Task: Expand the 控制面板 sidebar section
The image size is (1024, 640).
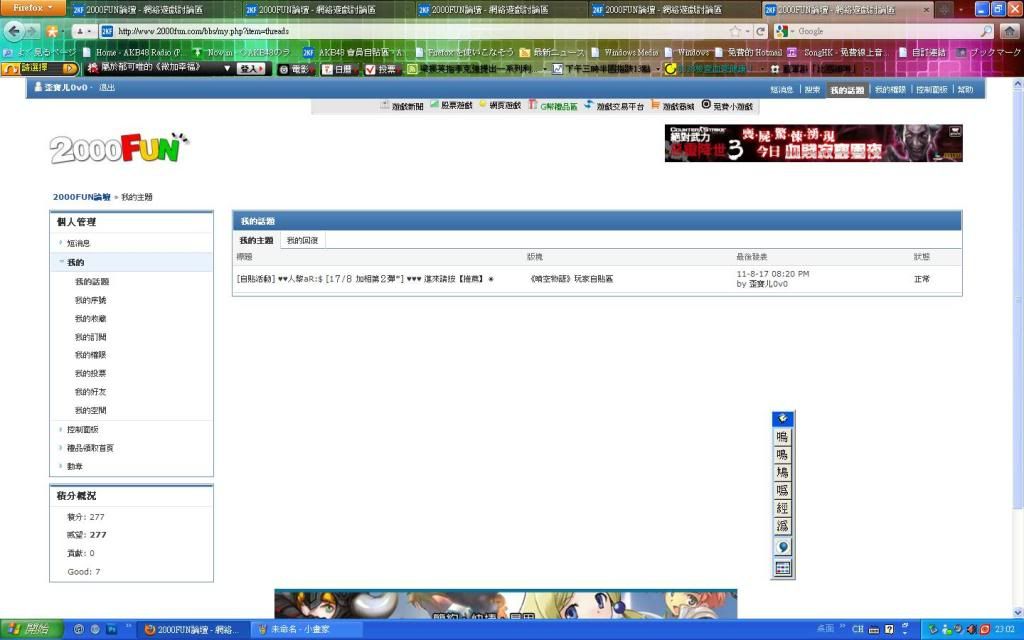Action: click(82, 429)
